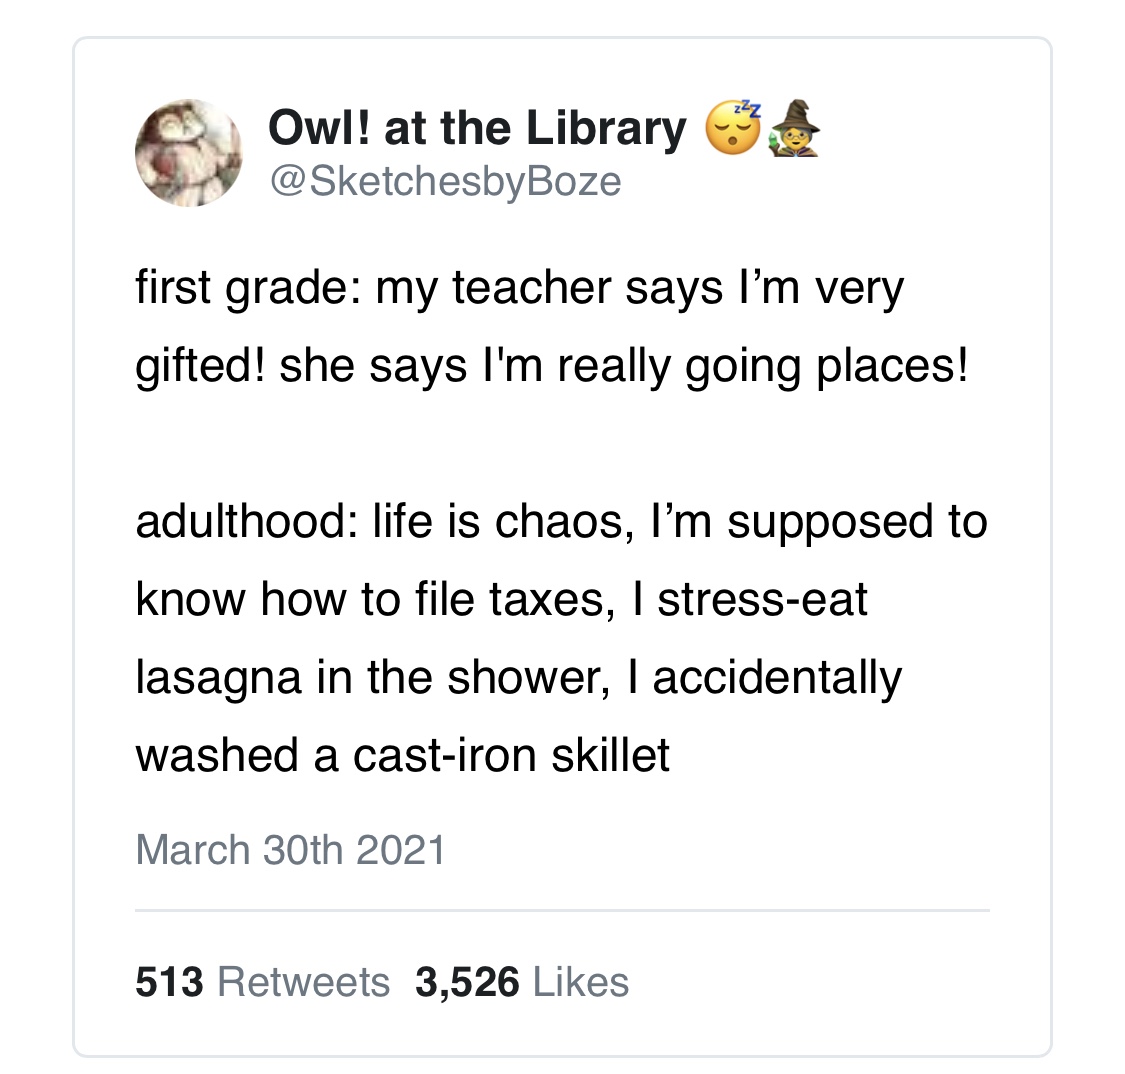Click the "washed a cast-iron skillet" line

pos(402,755)
